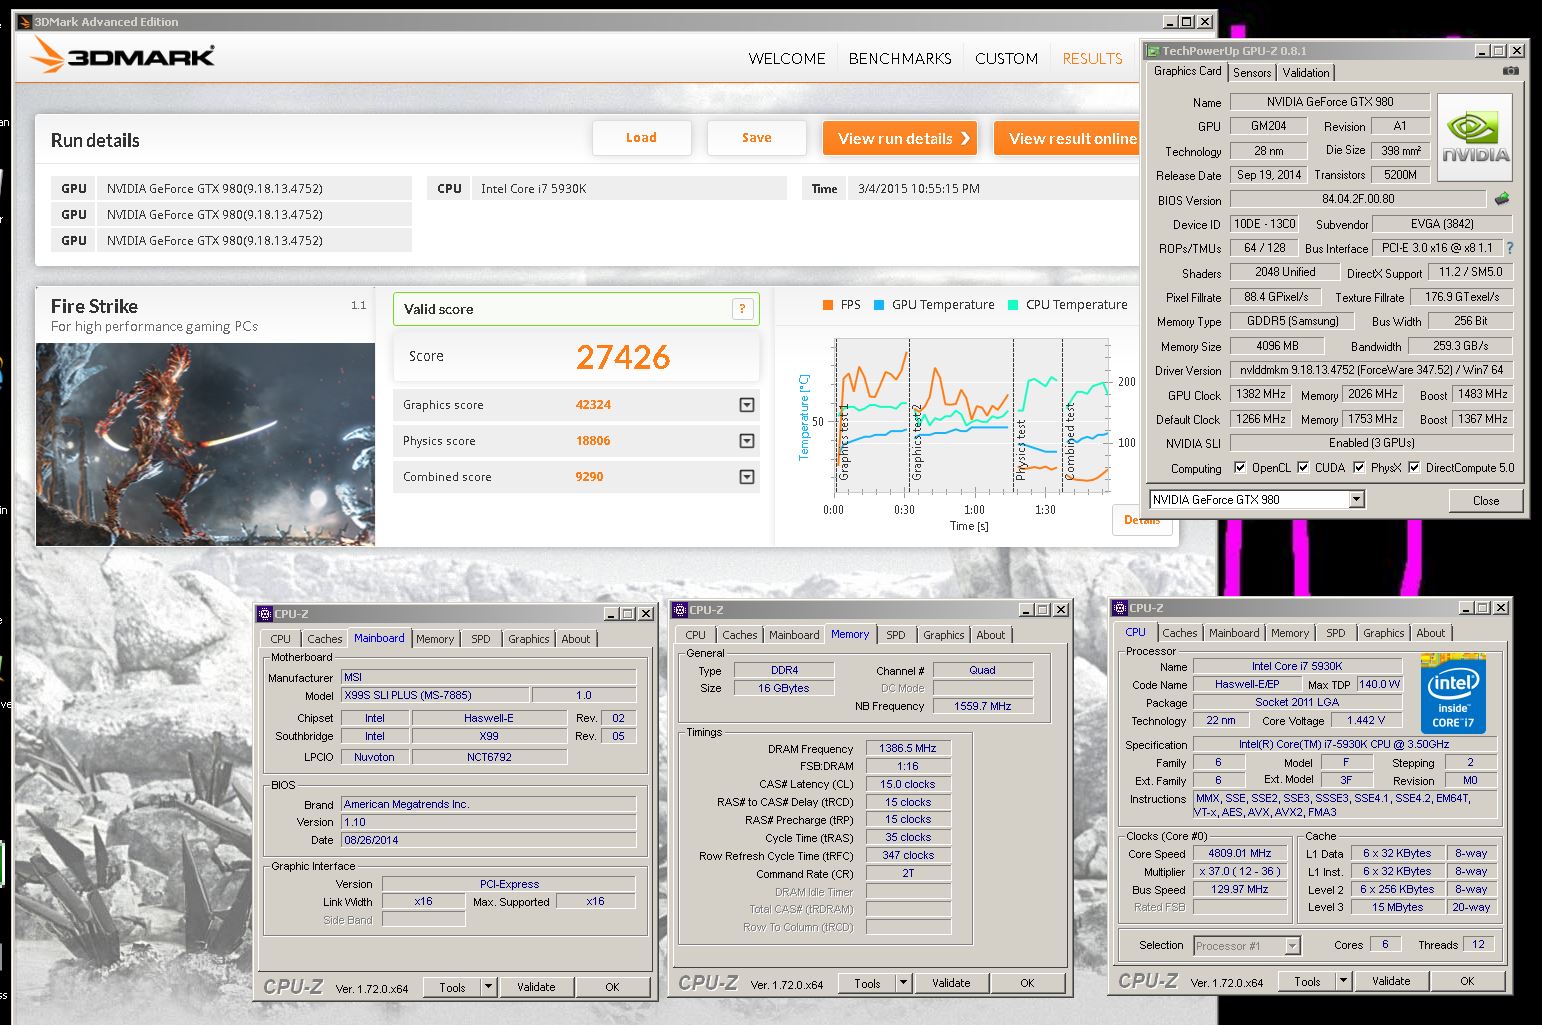The width and height of the screenshot is (1542, 1025).
Task: Click the Valid score help question icon
Action: tap(742, 309)
